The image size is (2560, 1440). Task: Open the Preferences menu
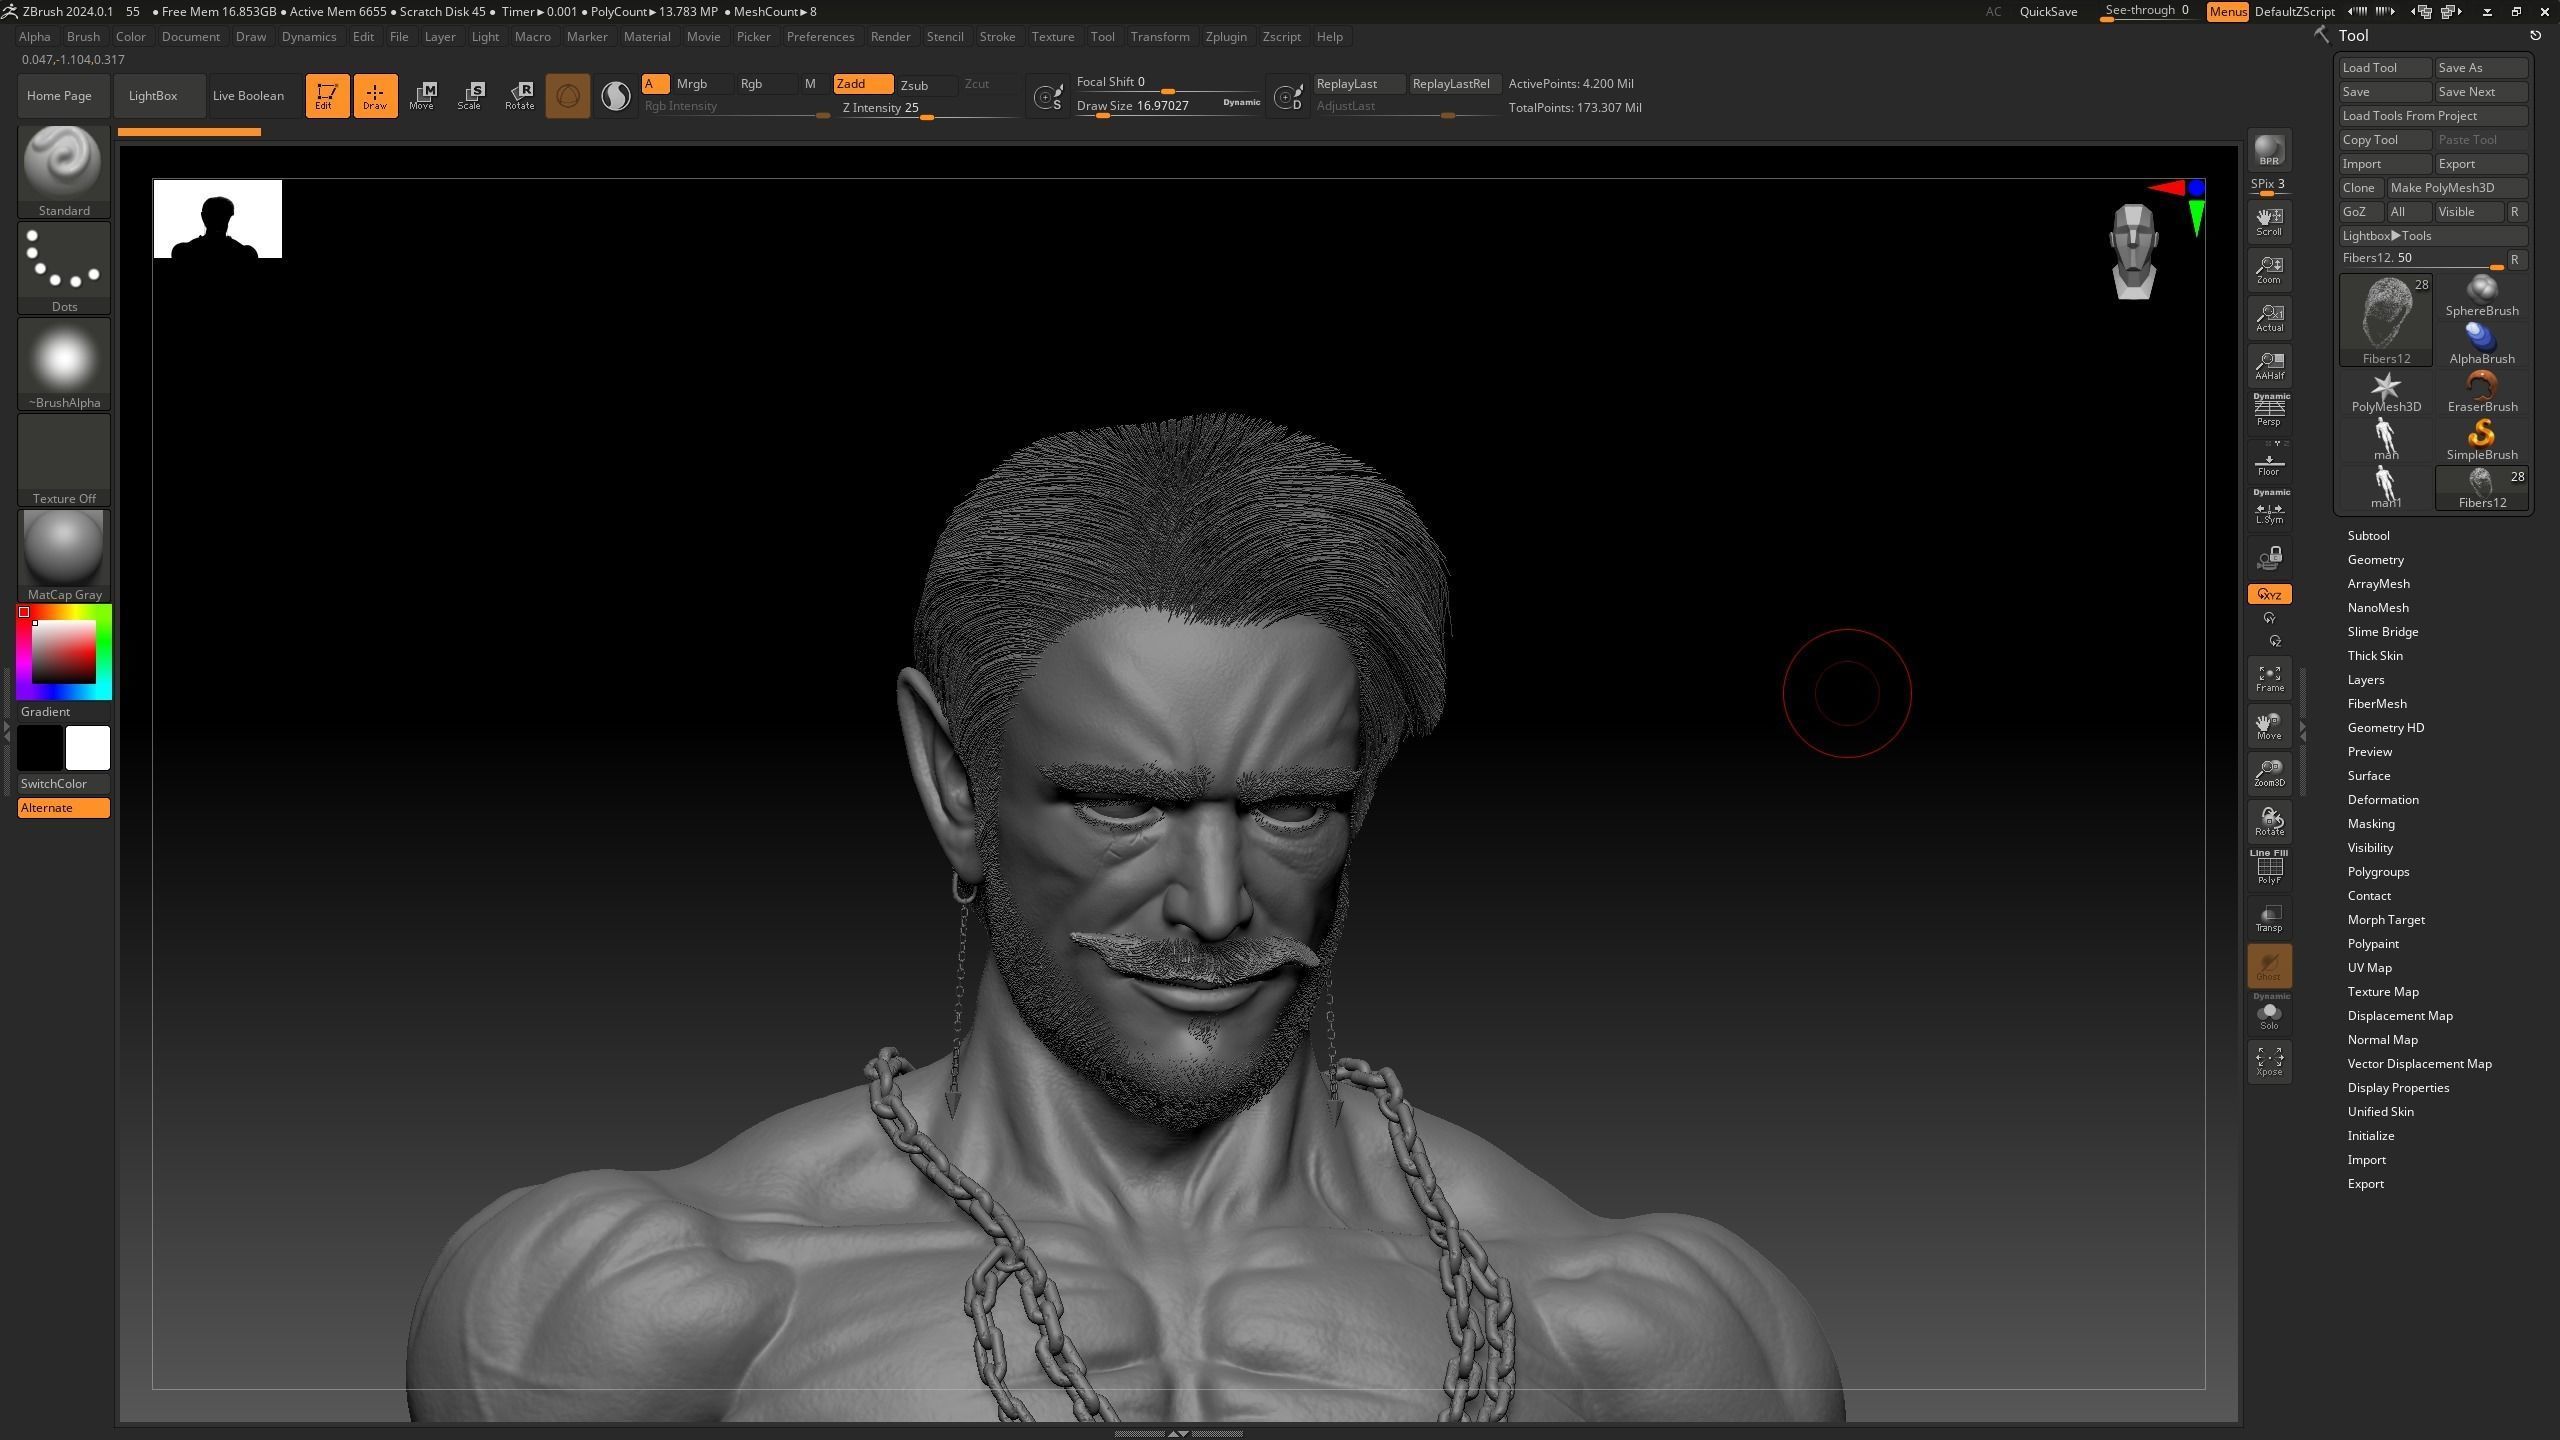click(x=820, y=37)
